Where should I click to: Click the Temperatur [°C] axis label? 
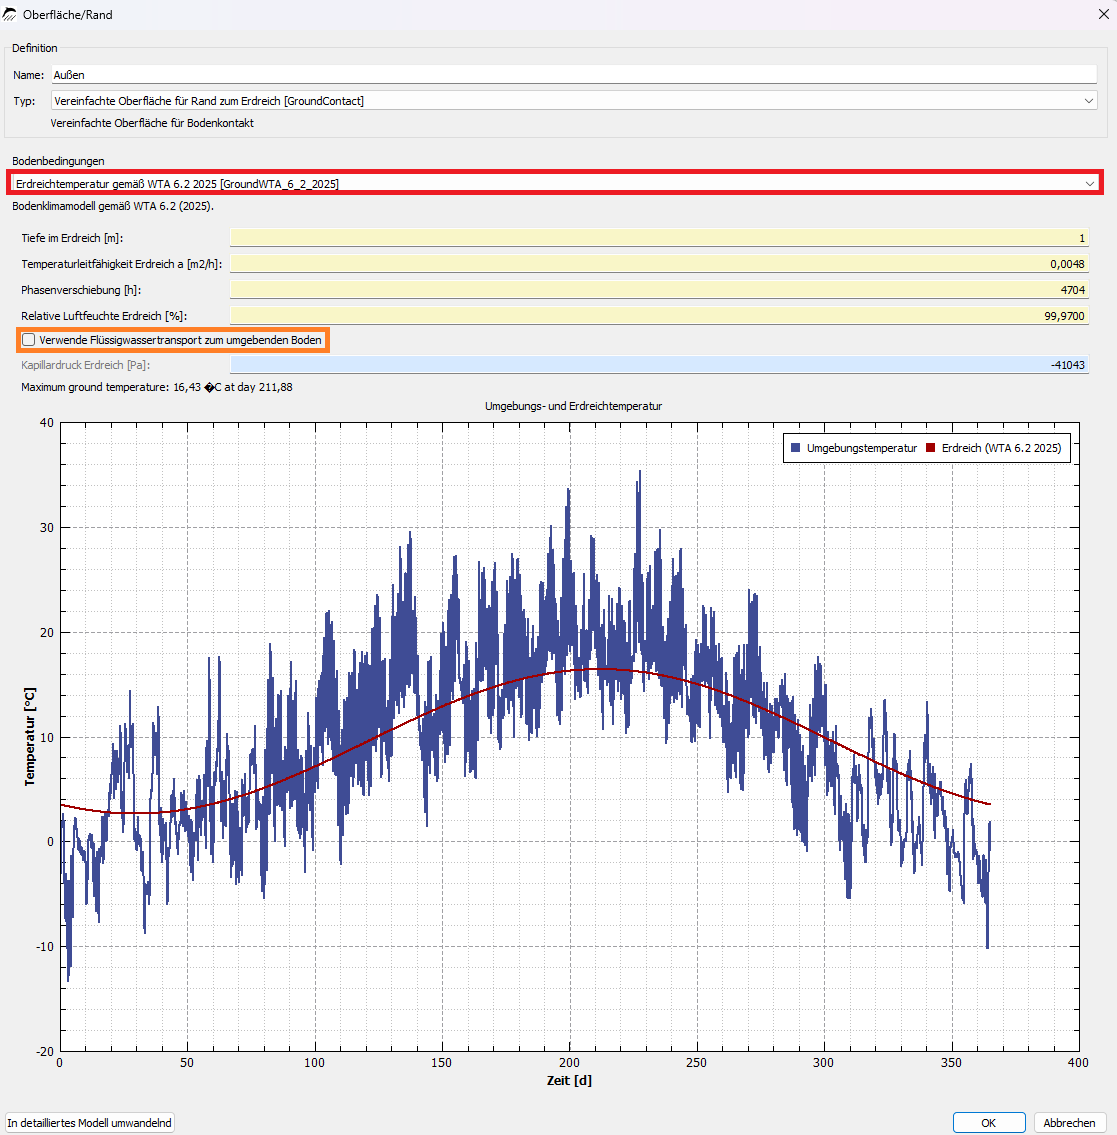pos(30,736)
